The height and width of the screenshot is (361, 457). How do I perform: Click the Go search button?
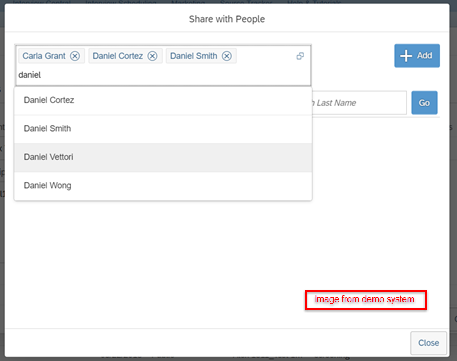424,103
